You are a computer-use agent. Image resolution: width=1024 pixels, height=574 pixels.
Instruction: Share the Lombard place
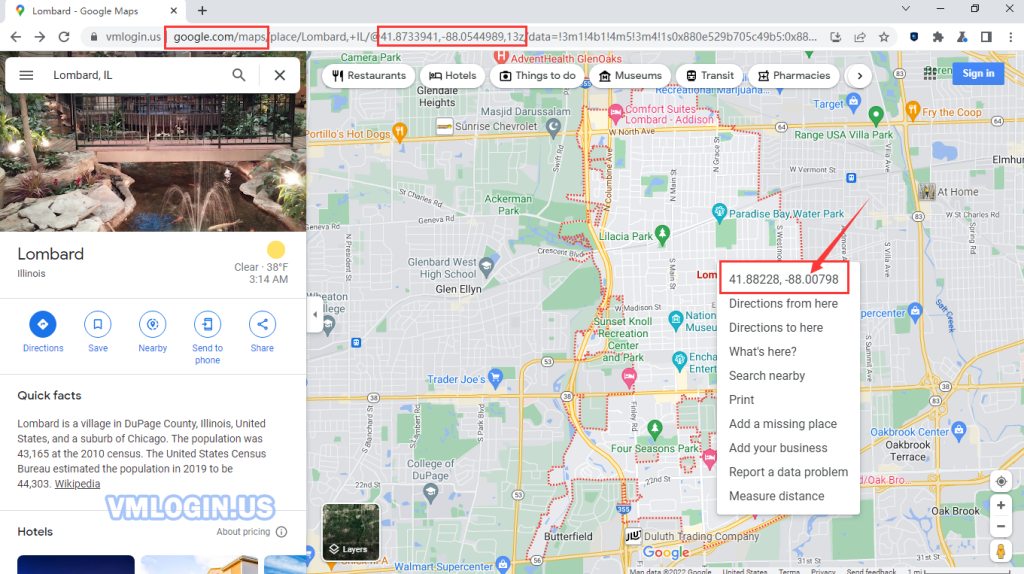(262, 332)
